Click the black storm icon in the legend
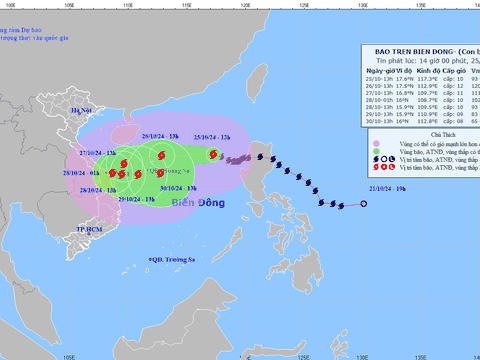 click(376, 159)
